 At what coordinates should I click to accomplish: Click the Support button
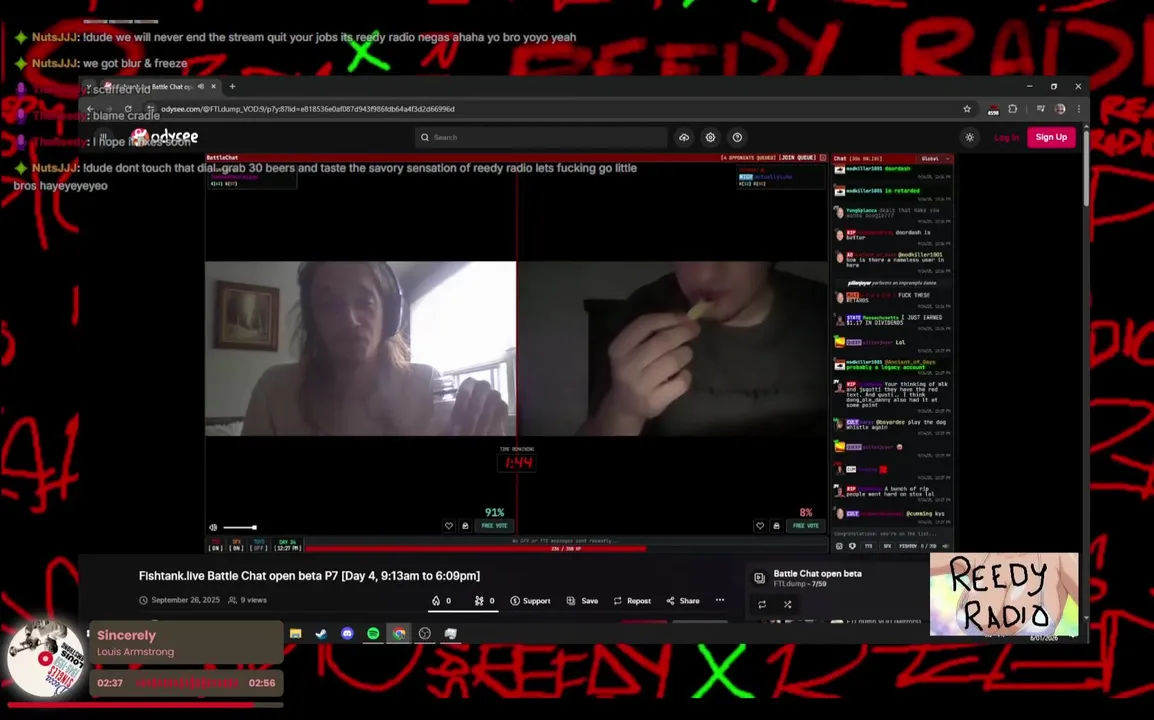point(531,601)
